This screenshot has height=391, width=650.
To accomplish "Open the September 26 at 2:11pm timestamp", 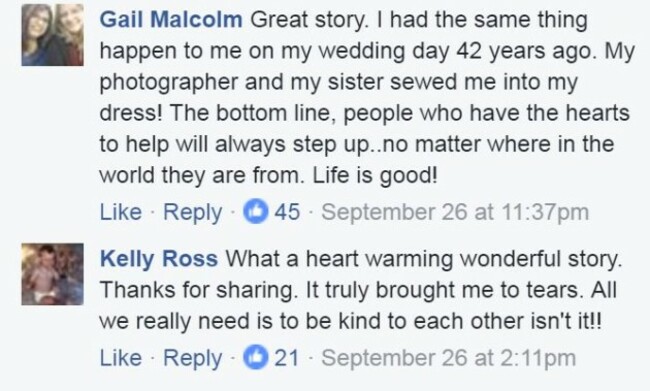I will point(449,358).
